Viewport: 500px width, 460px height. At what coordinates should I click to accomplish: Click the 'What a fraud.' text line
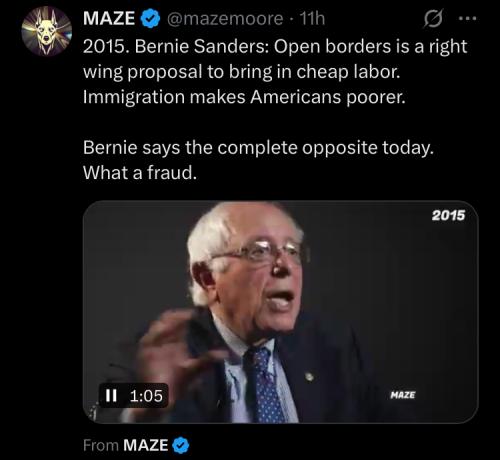[140, 173]
